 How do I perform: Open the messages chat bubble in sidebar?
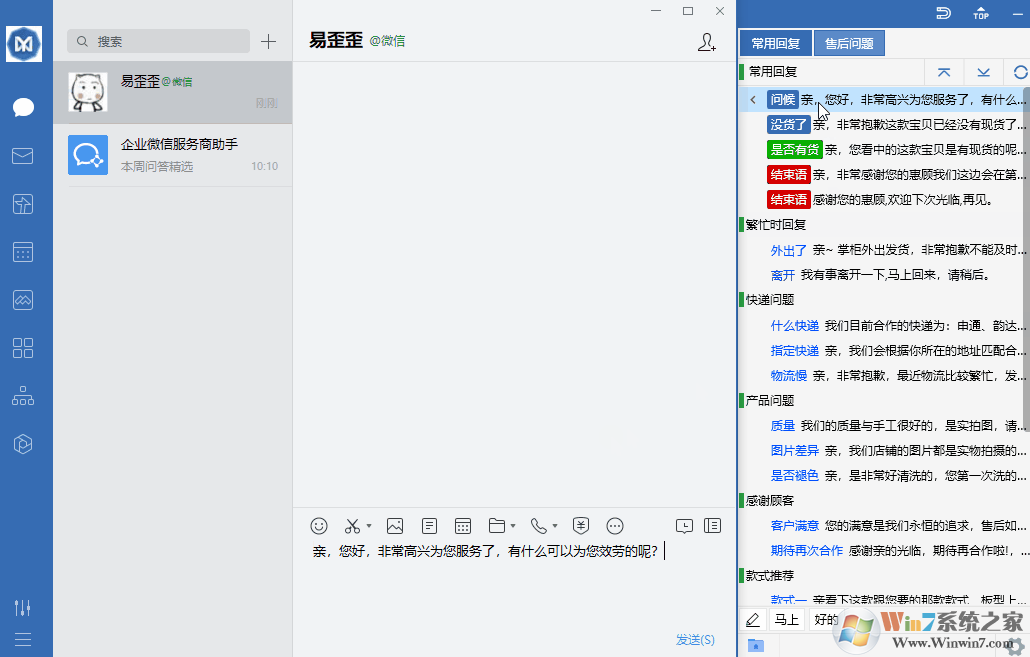pos(23,107)
